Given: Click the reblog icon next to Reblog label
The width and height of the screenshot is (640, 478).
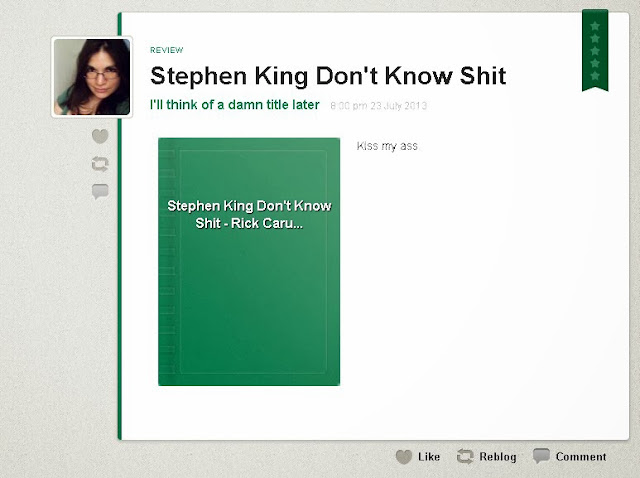Looking at the screenshot, I should (x=465, y=456).
